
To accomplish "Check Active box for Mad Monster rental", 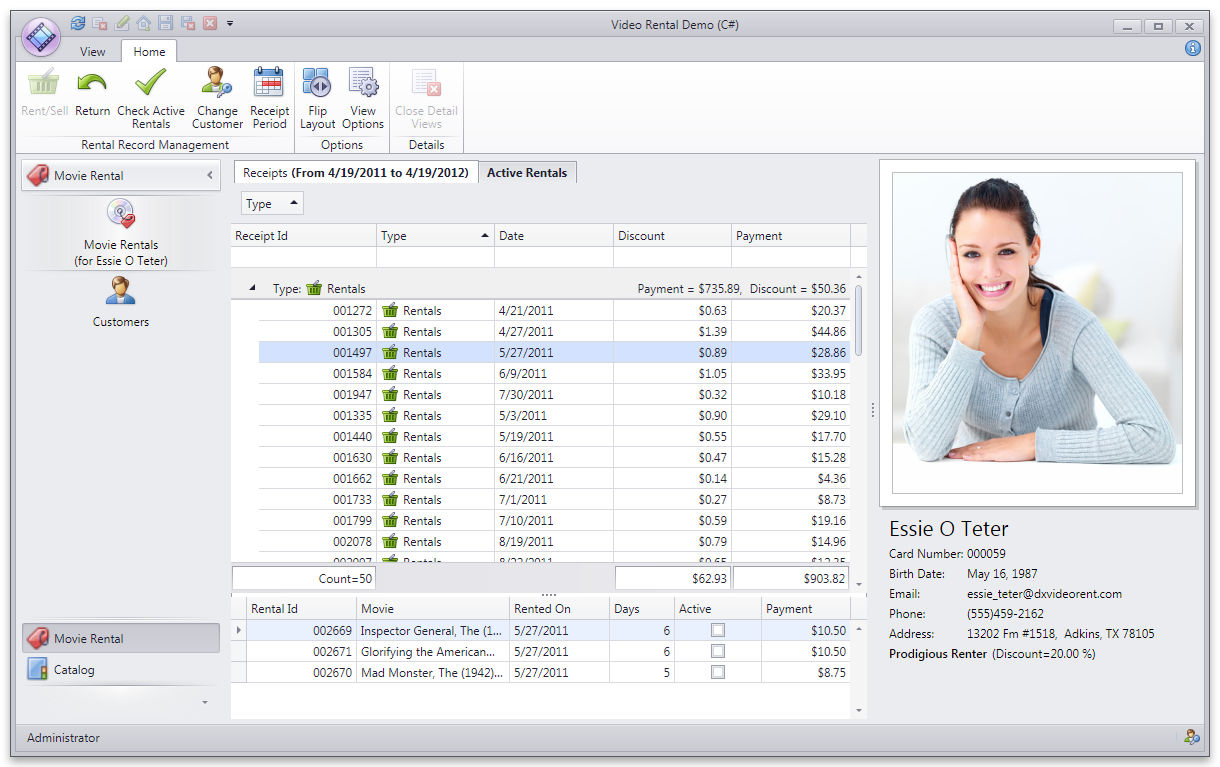I will [717, 673].
